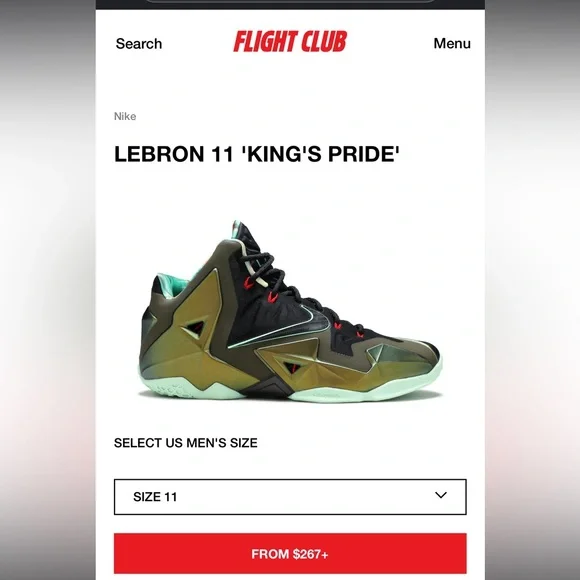Open the Menu in the header
Viewport: 580px width, 580px height.
pyautogui.click(x=452, y=43)
